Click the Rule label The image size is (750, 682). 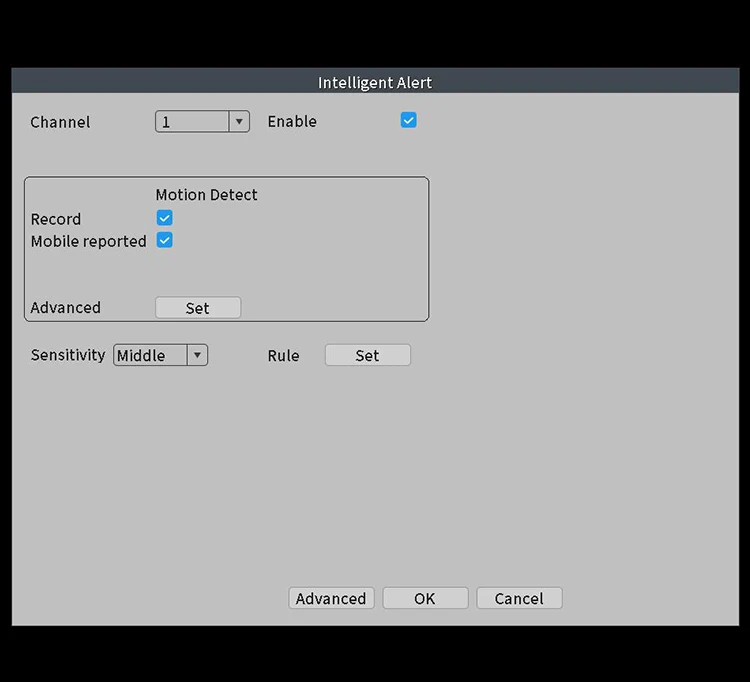pos(284,355)
